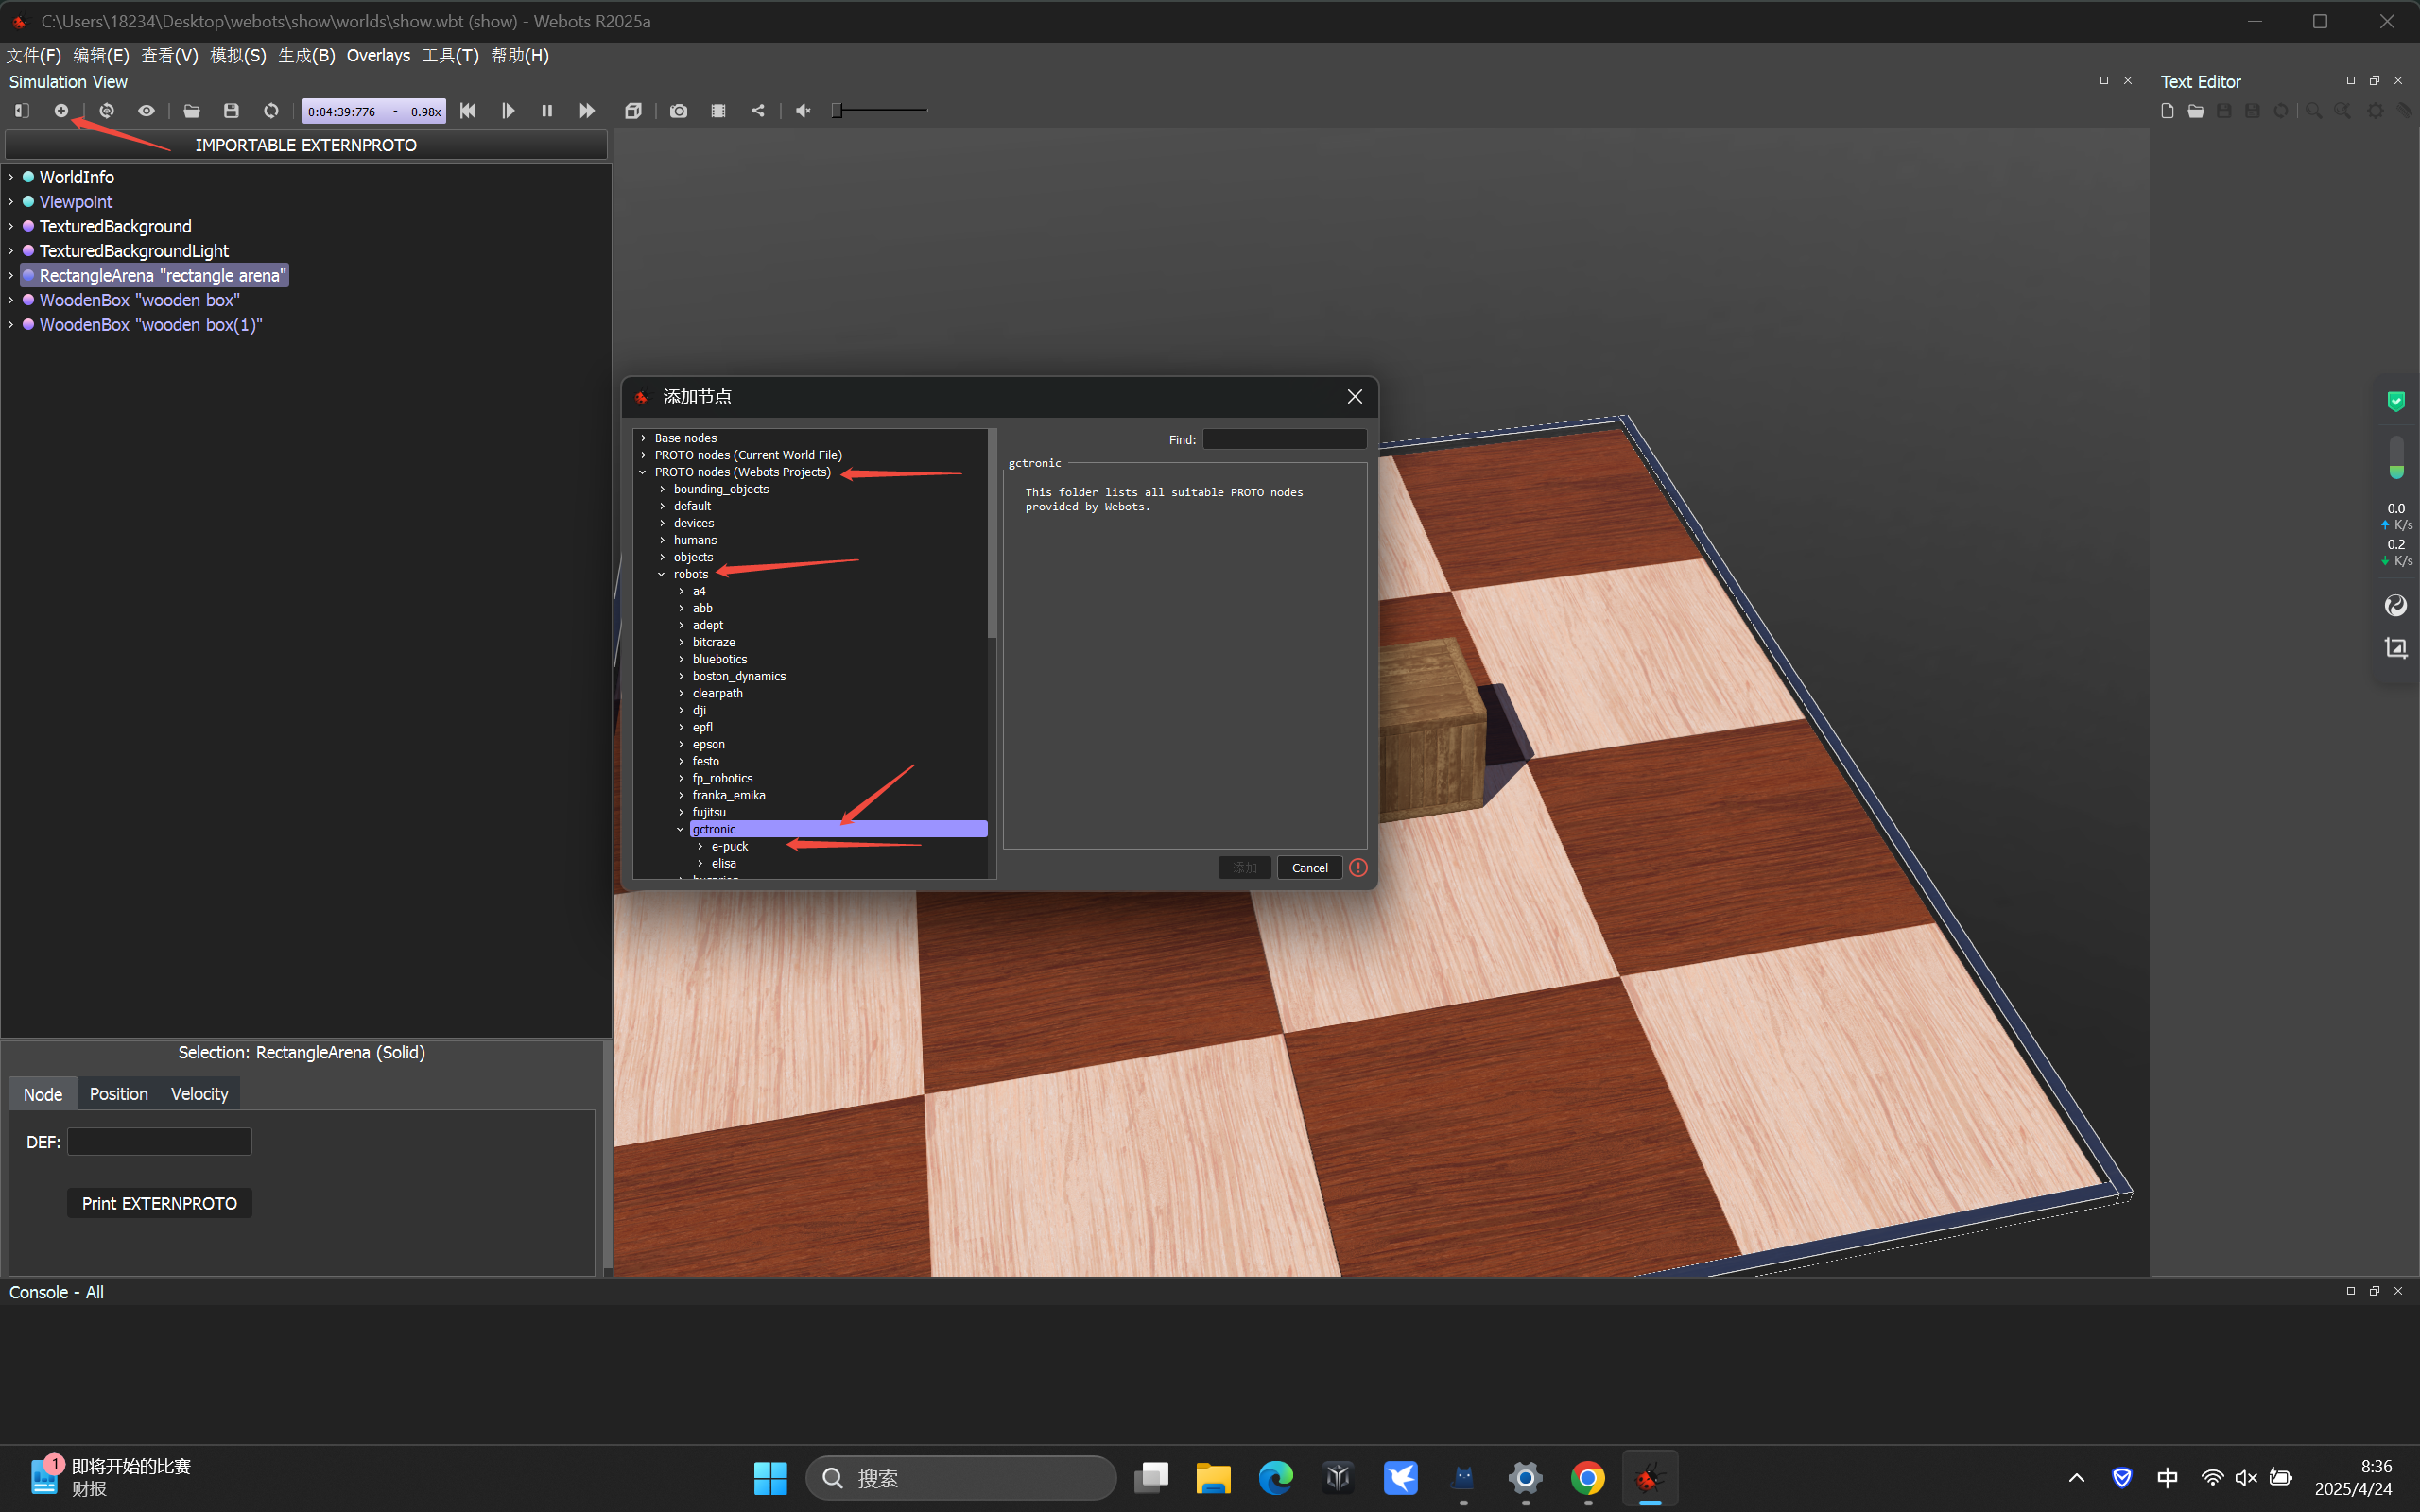This screenshot has width=2420, height=1512.
Task: Reset simulation with the rewind icon
Action: pos(468,111)
